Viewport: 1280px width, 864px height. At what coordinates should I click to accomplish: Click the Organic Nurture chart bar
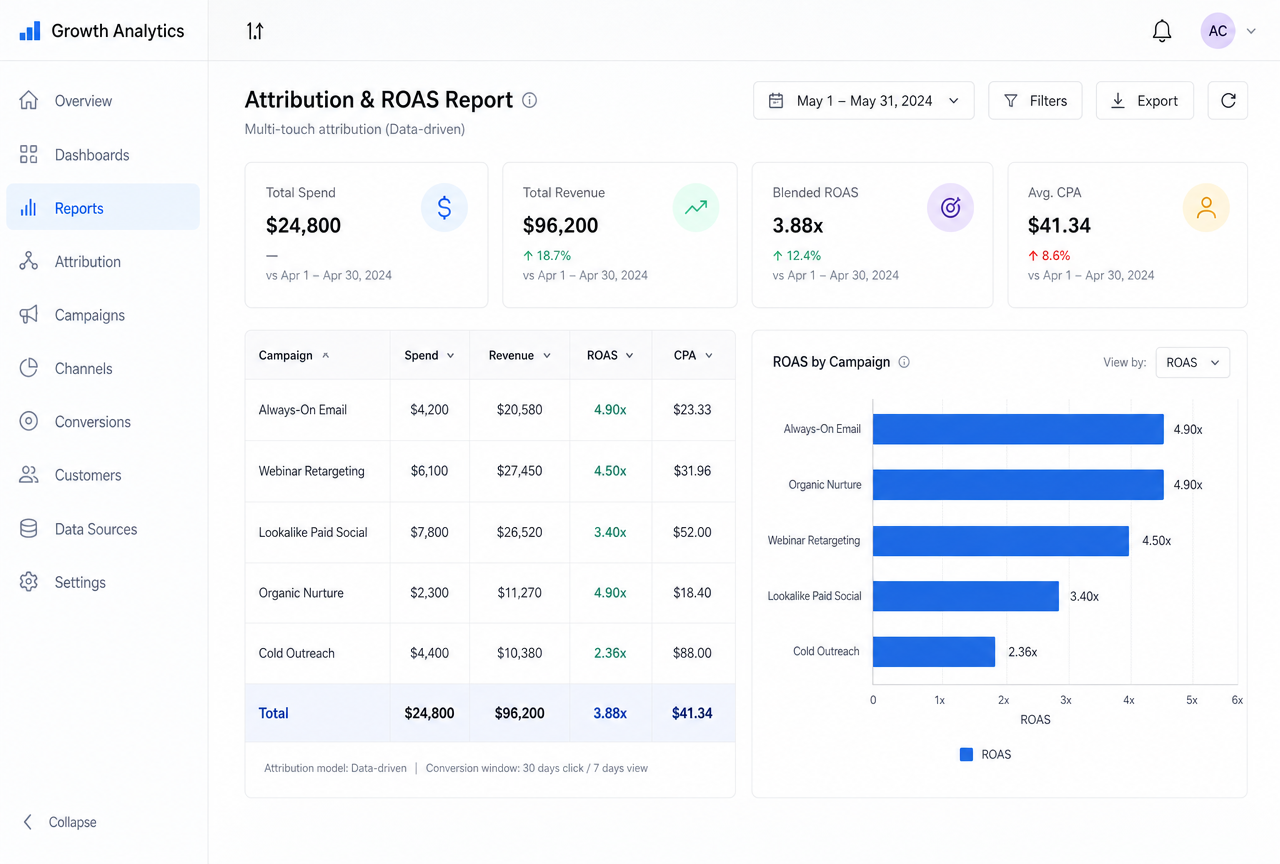point(1018,485)
